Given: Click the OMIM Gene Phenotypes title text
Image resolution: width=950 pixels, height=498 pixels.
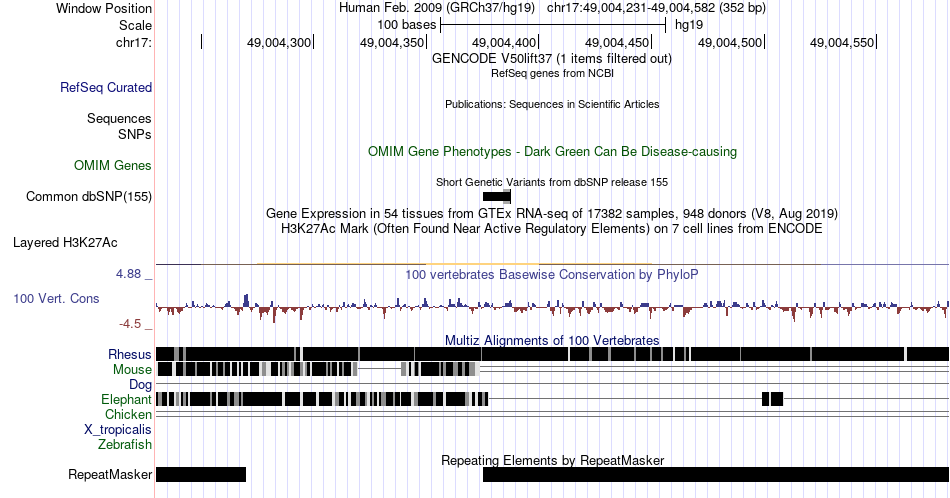Looking at the screenshot, I should 552,151.
